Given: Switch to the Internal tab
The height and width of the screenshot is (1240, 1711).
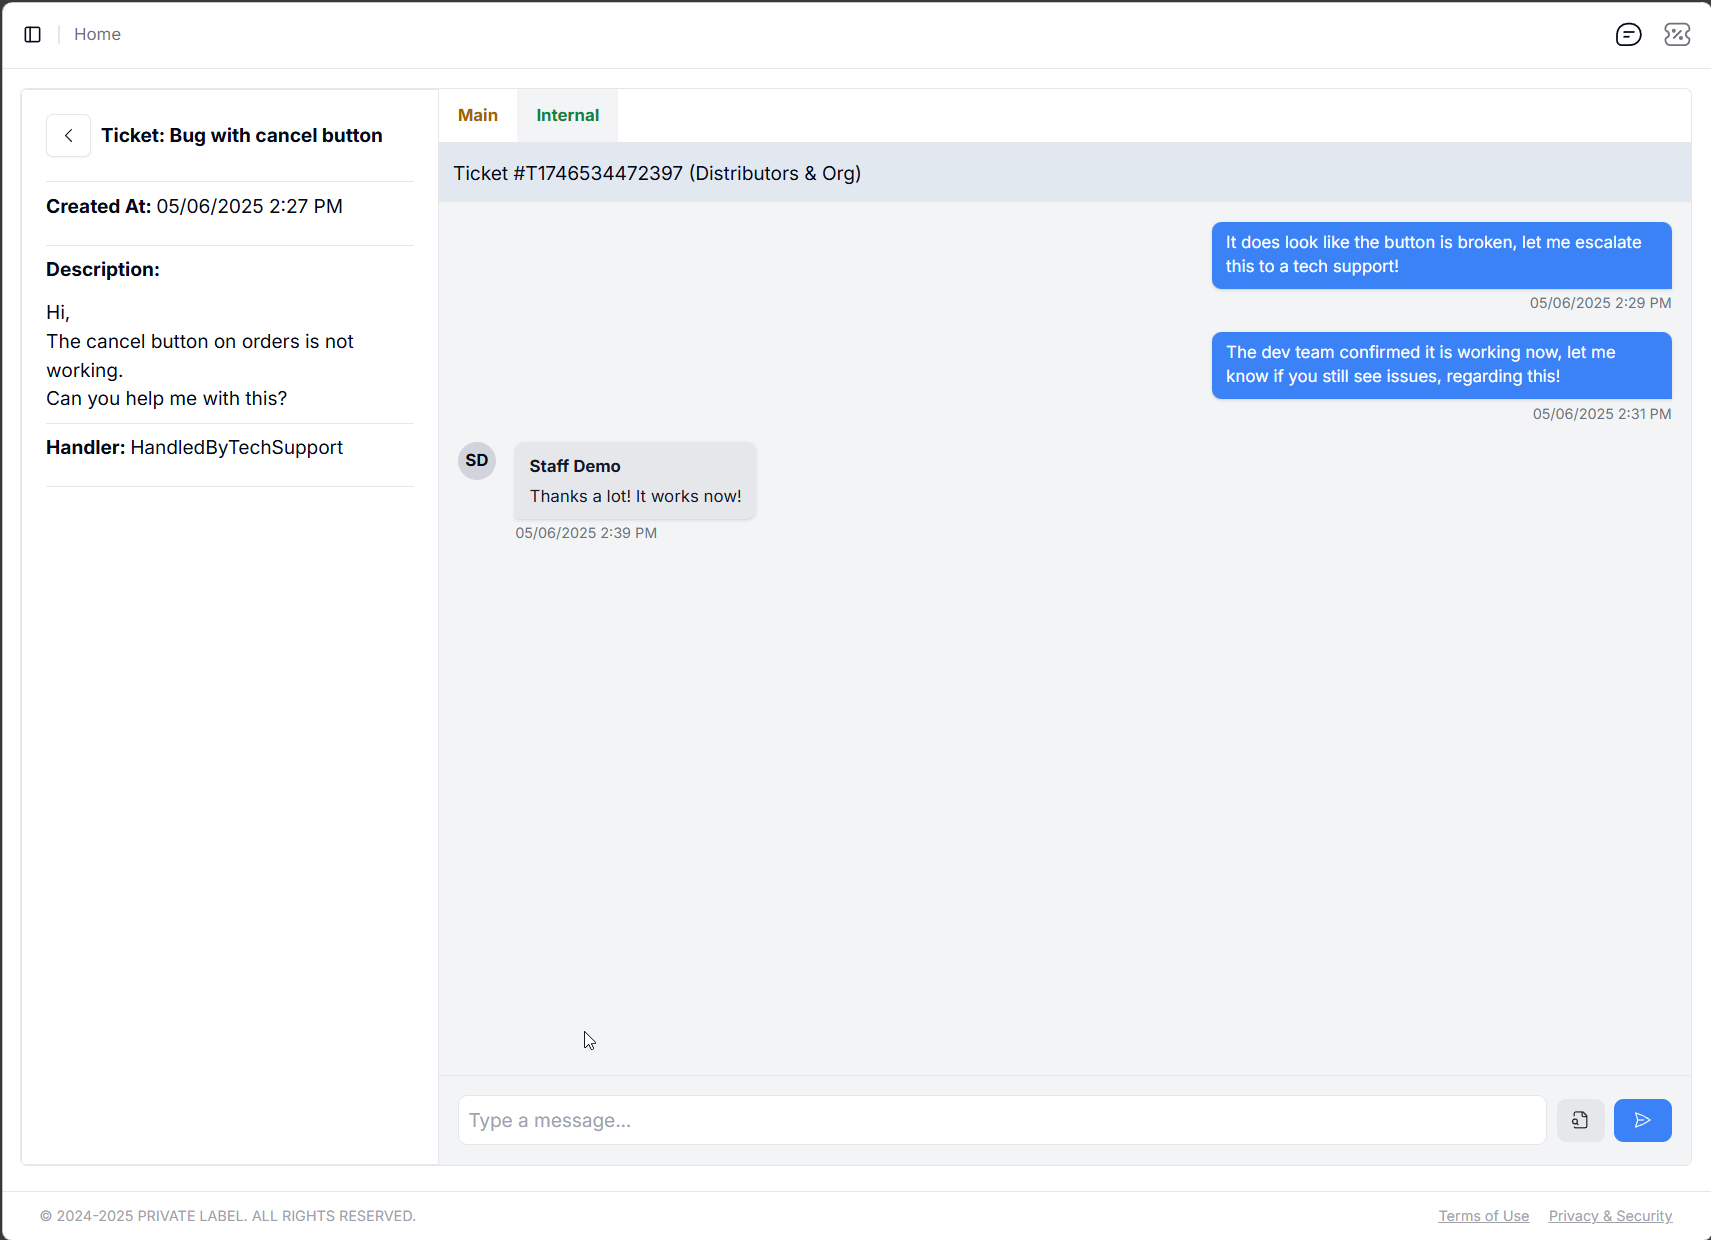Looking at the screenshot, I should coord(567,116).
